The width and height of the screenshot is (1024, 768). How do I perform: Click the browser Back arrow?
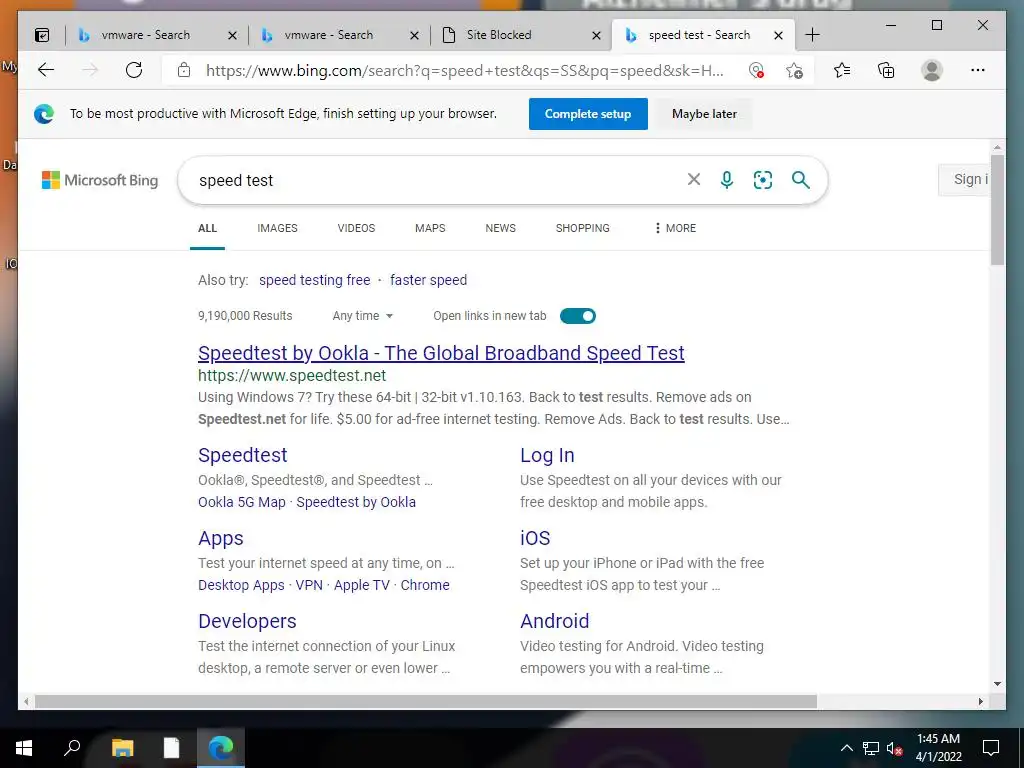pos(46,70)
